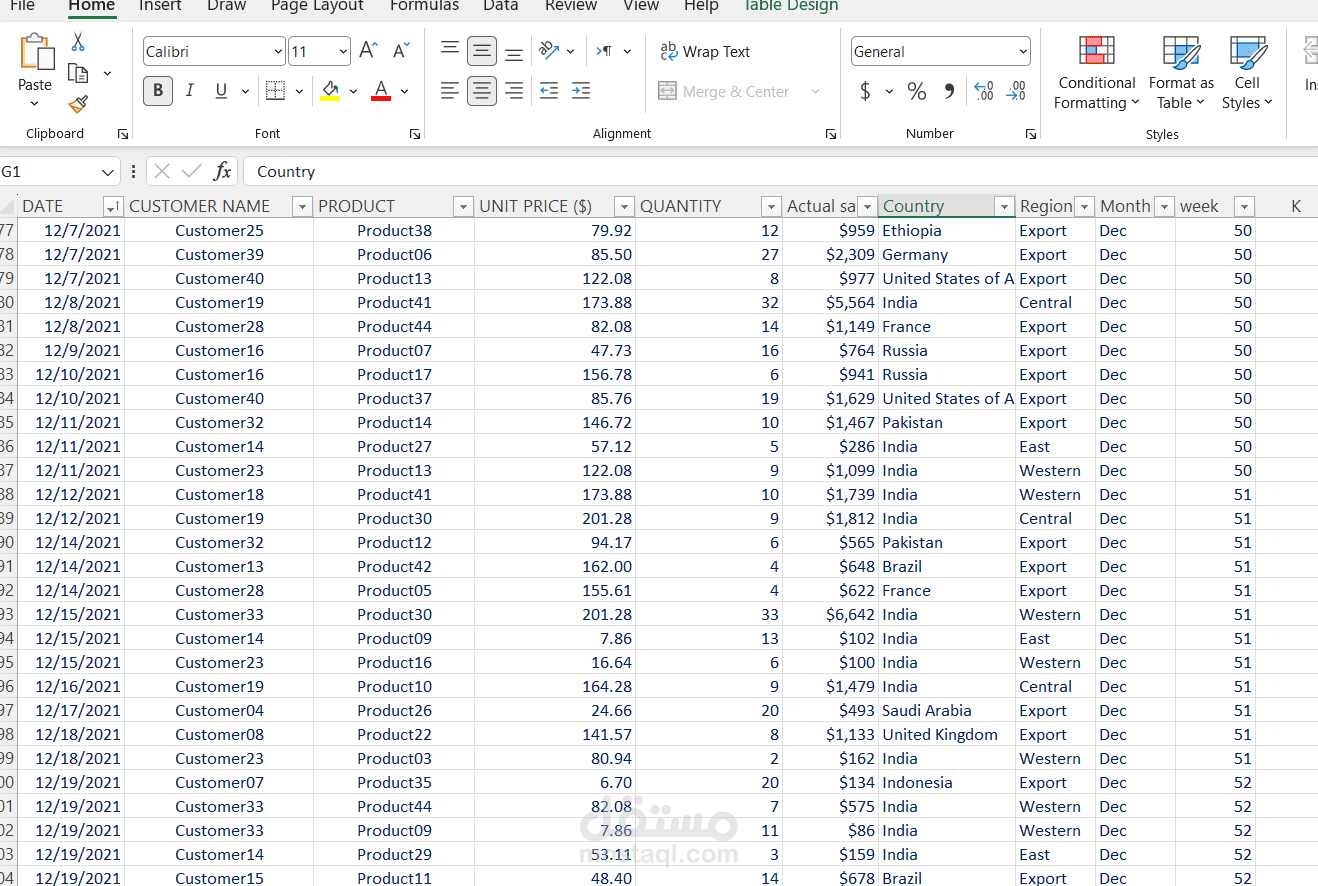Click the formula bar showing Country

(x=780, y=171)
